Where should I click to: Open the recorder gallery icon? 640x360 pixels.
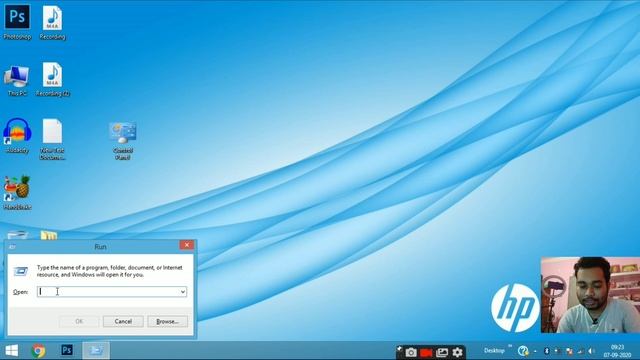[442, 352]
